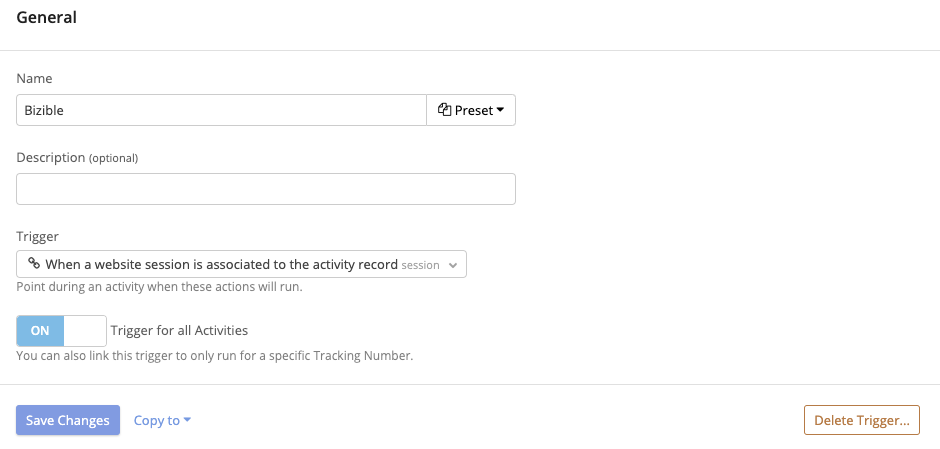
Task: Click the Copy to link text
Action: [156, 420]
